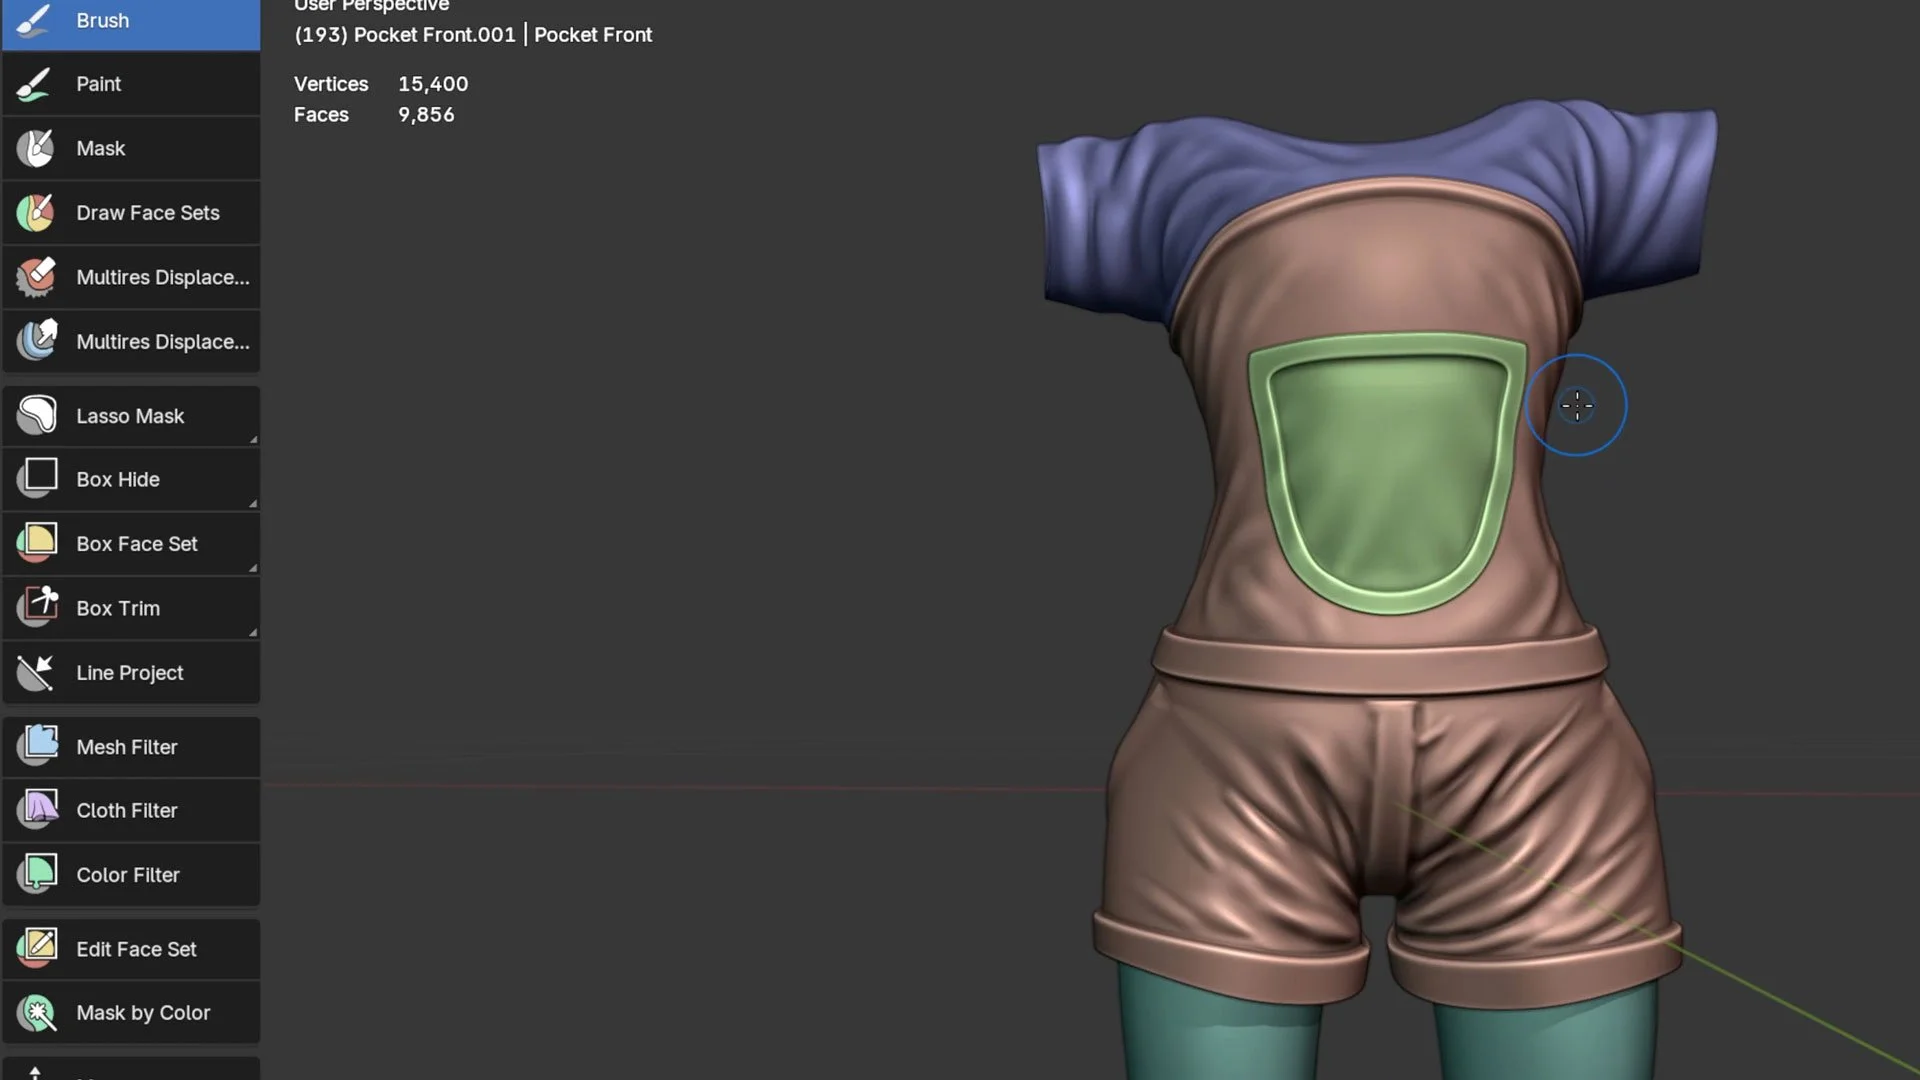Select the Mask by Color tool

click(130, 1013)
